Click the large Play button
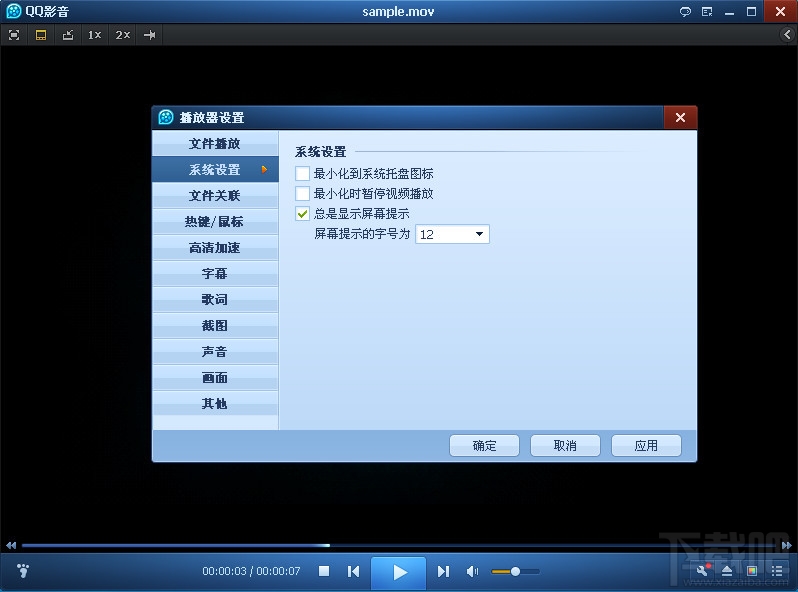 (398, 573)
